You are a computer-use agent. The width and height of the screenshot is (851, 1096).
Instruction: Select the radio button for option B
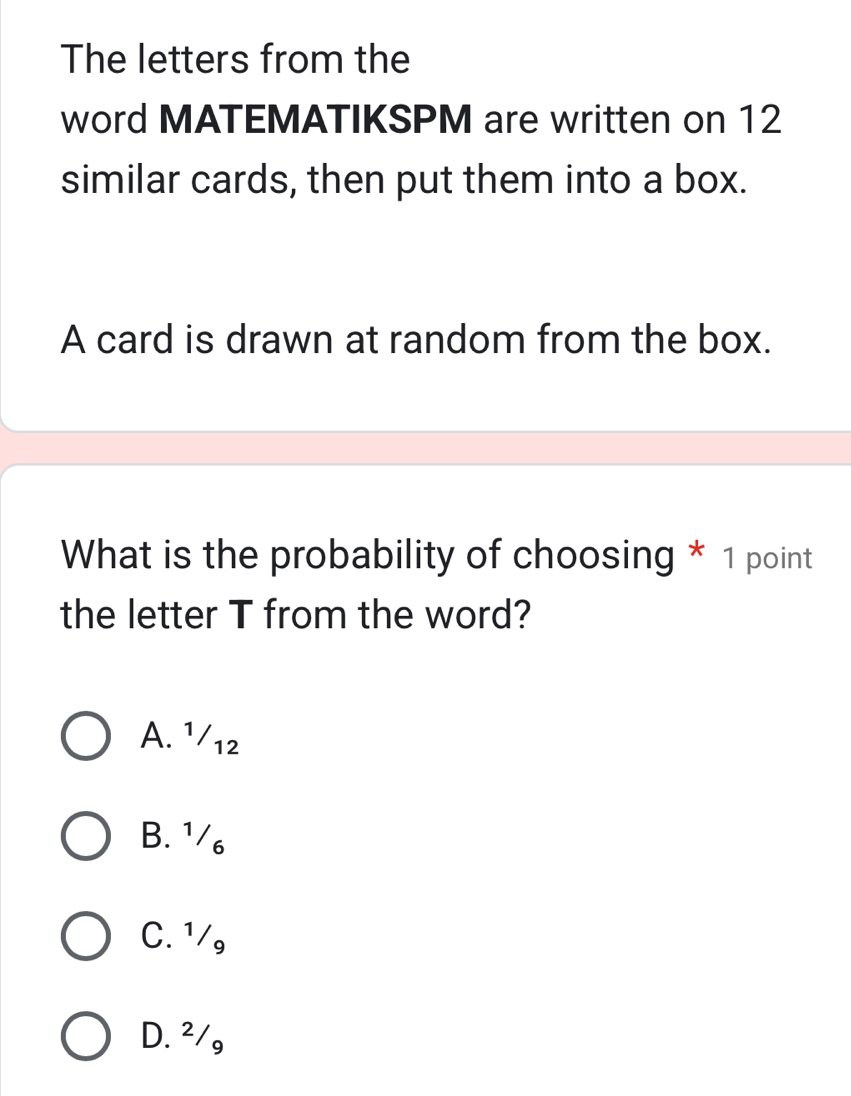pos(85,837)
